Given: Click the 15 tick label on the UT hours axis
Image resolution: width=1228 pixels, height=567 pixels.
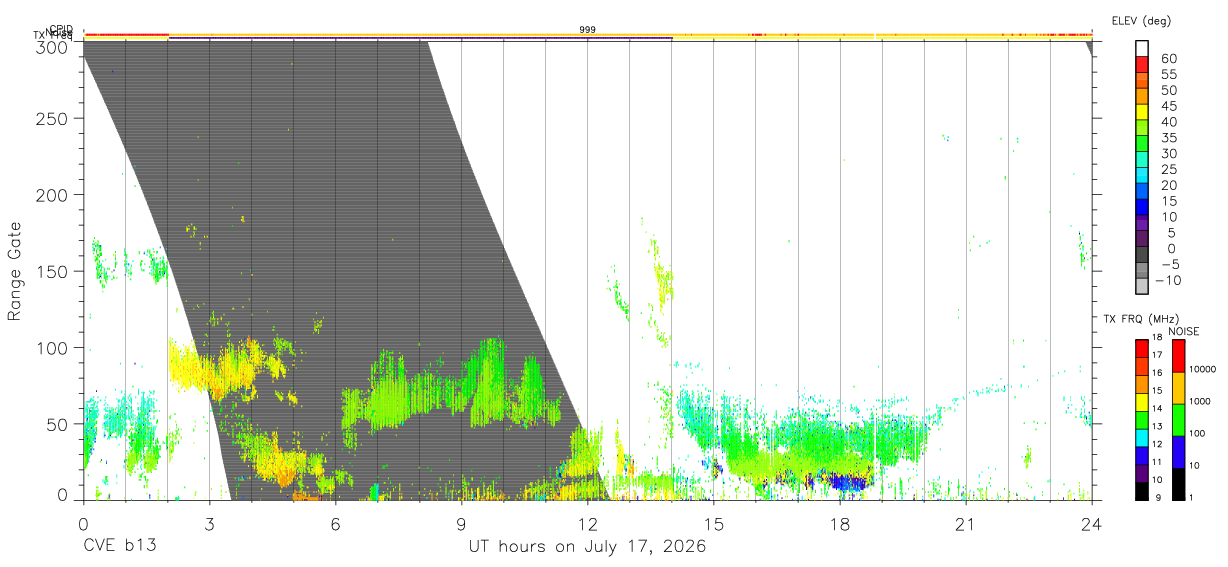Looking at the screenshot, I should 714,523.
